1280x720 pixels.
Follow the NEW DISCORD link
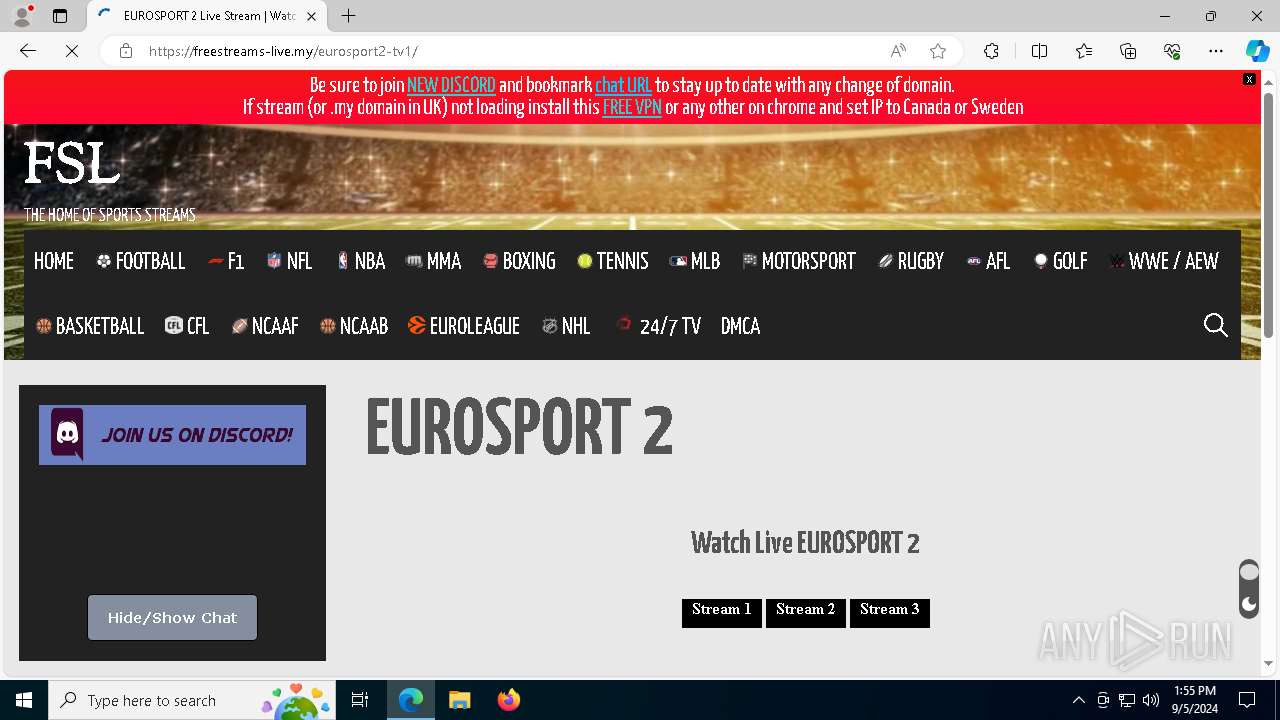click(451, 86)
